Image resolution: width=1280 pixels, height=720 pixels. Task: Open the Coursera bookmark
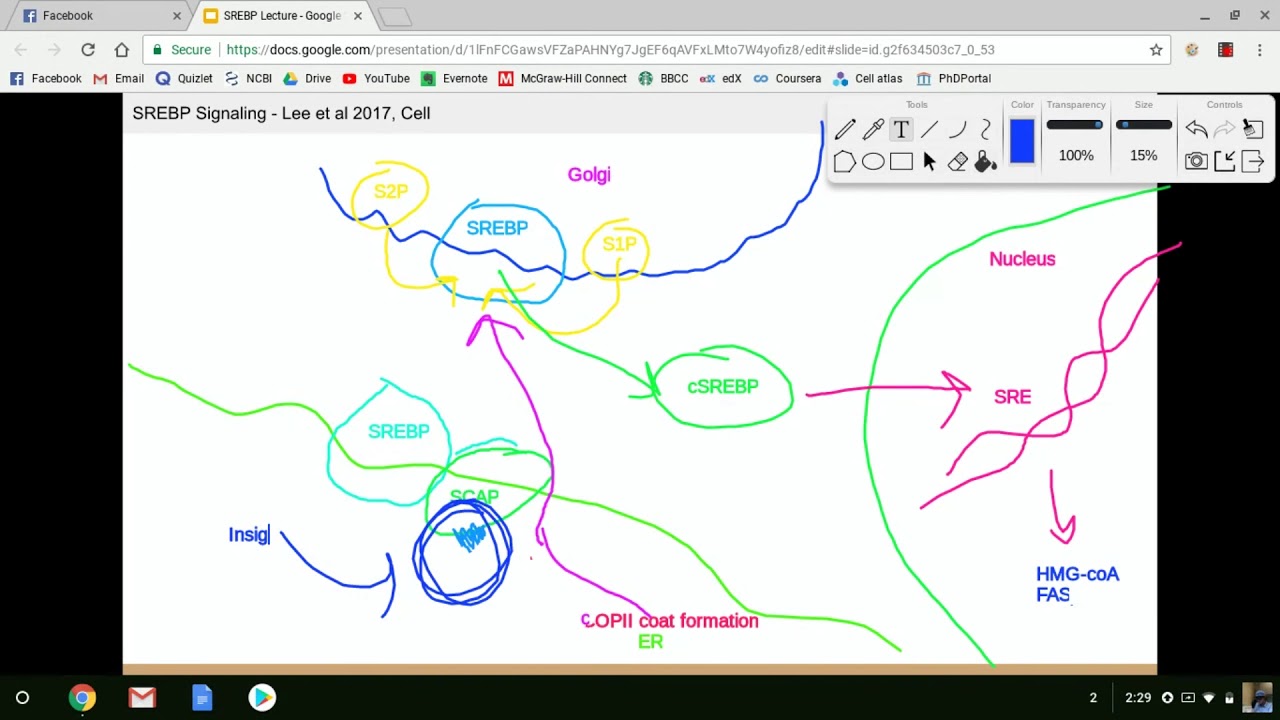click(x=787, y=78)
